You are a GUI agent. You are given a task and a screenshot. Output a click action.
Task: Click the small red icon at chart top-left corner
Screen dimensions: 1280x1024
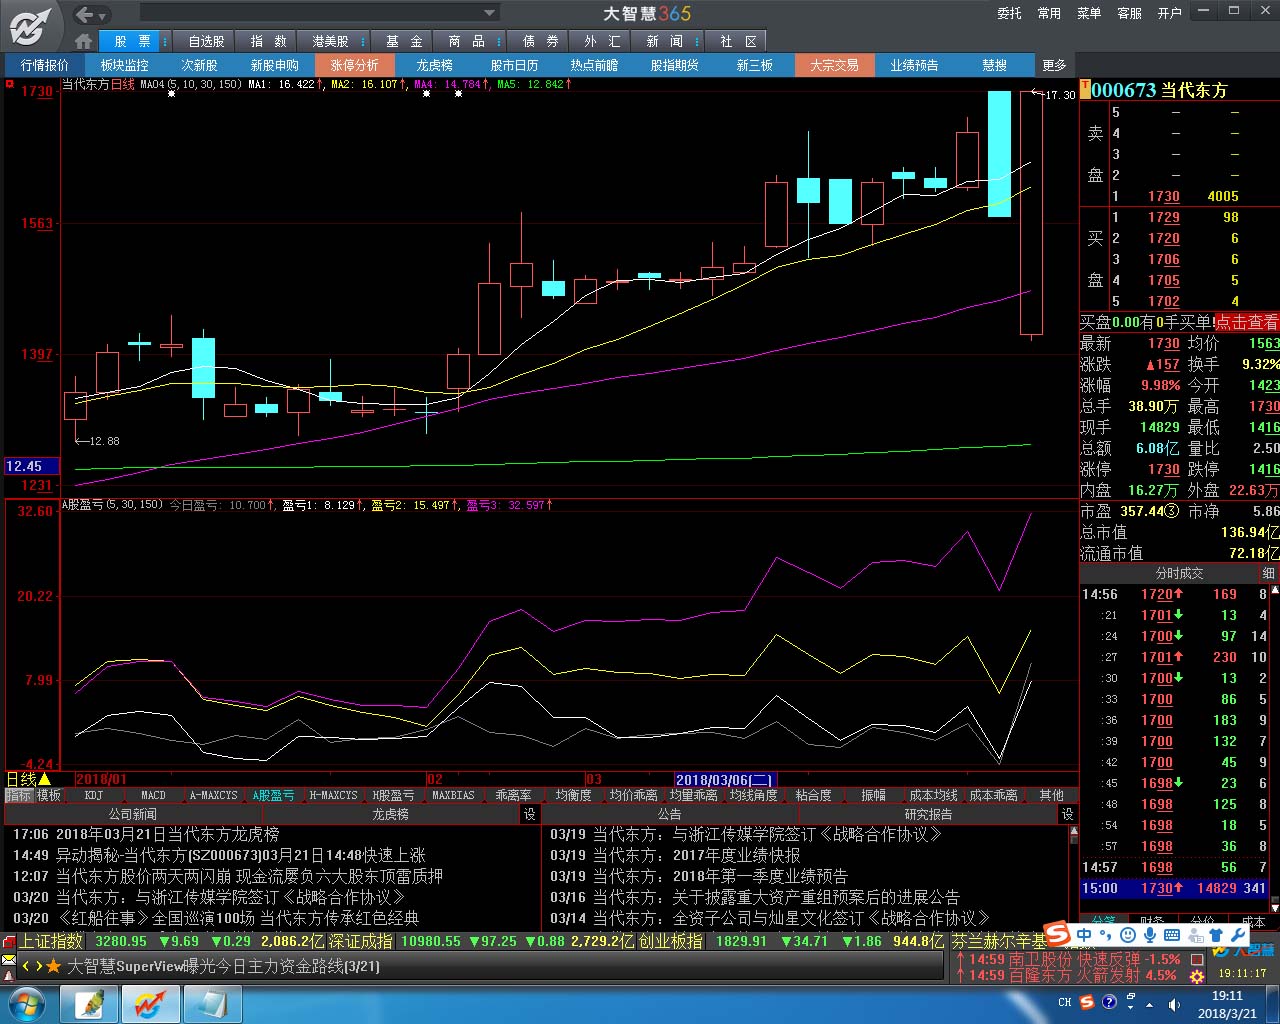(11, 84)
